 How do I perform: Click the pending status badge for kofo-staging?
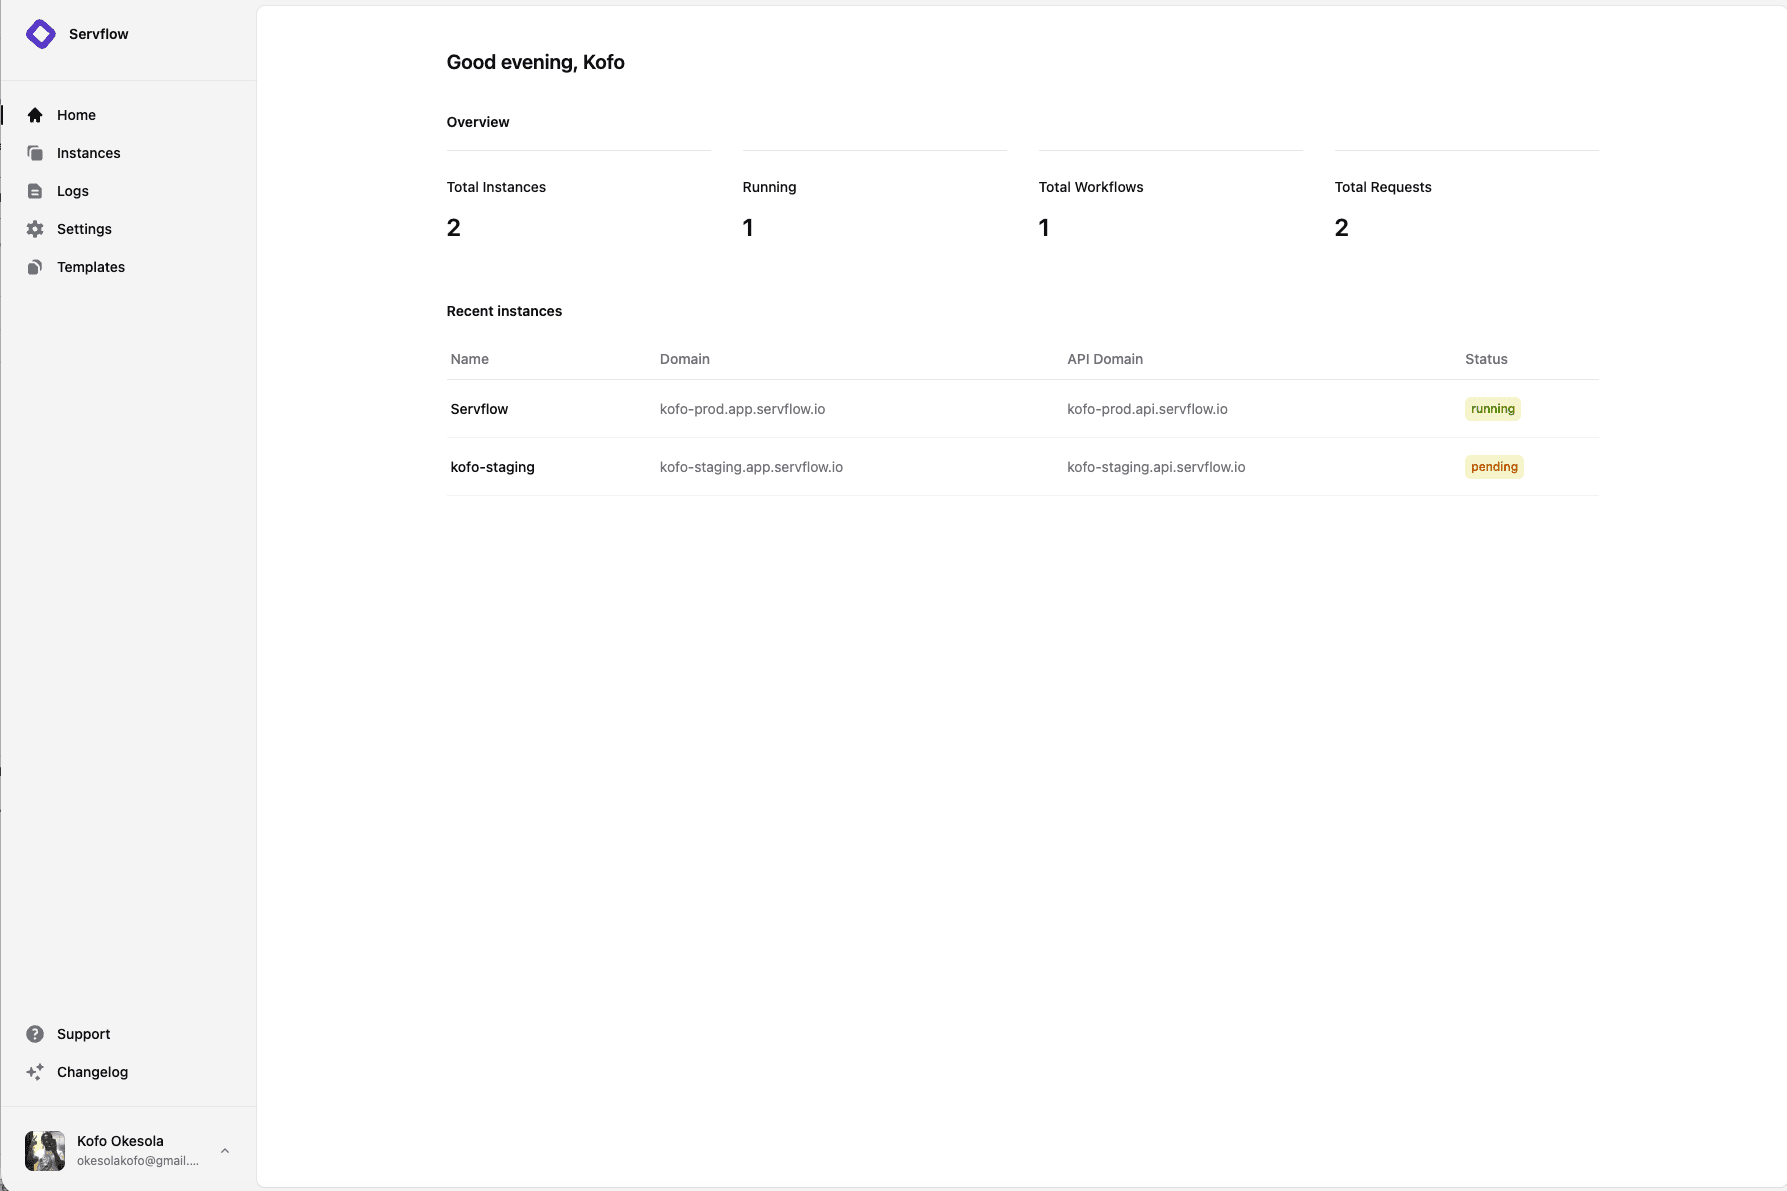[x=1494, y=467]
